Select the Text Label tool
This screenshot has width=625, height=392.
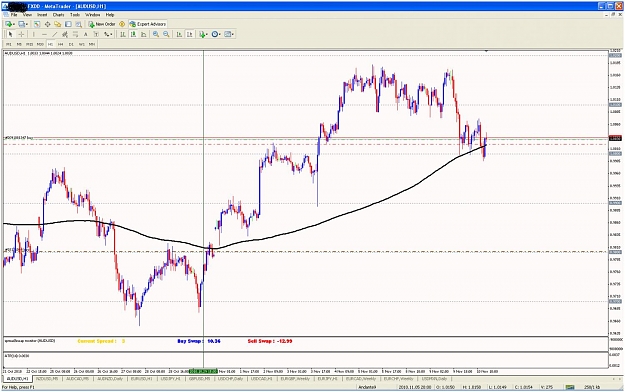tap(96, 34)
